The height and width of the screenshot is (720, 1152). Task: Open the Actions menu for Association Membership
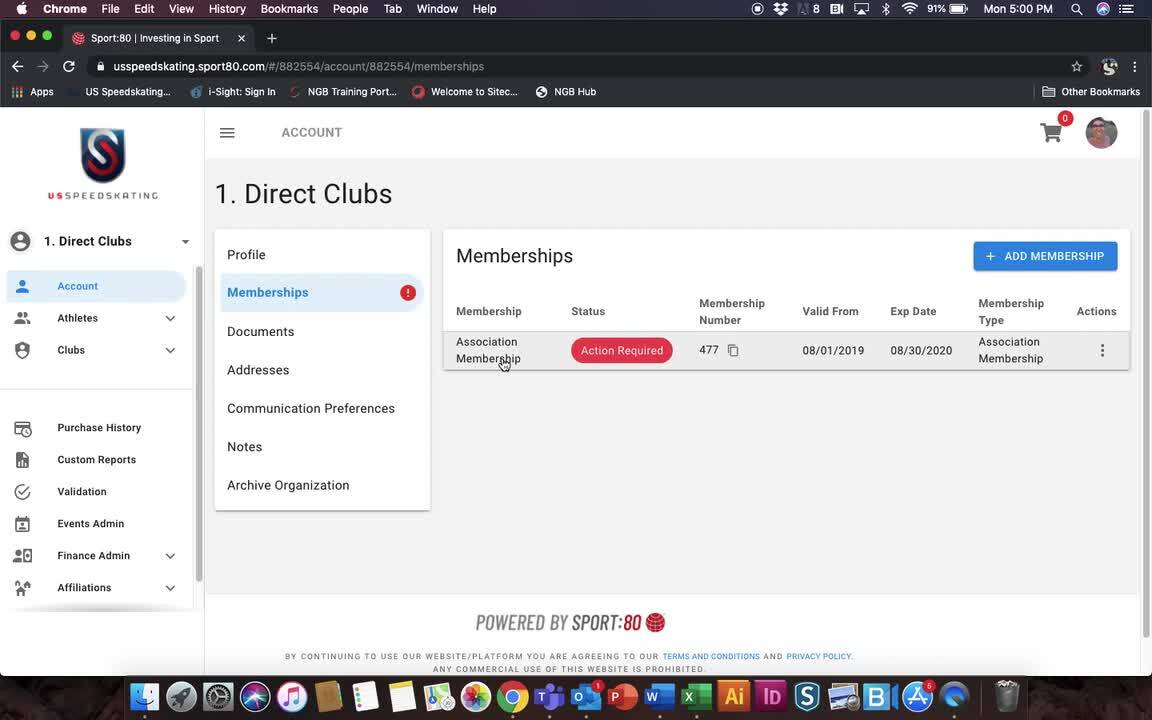pos(1102,350)
